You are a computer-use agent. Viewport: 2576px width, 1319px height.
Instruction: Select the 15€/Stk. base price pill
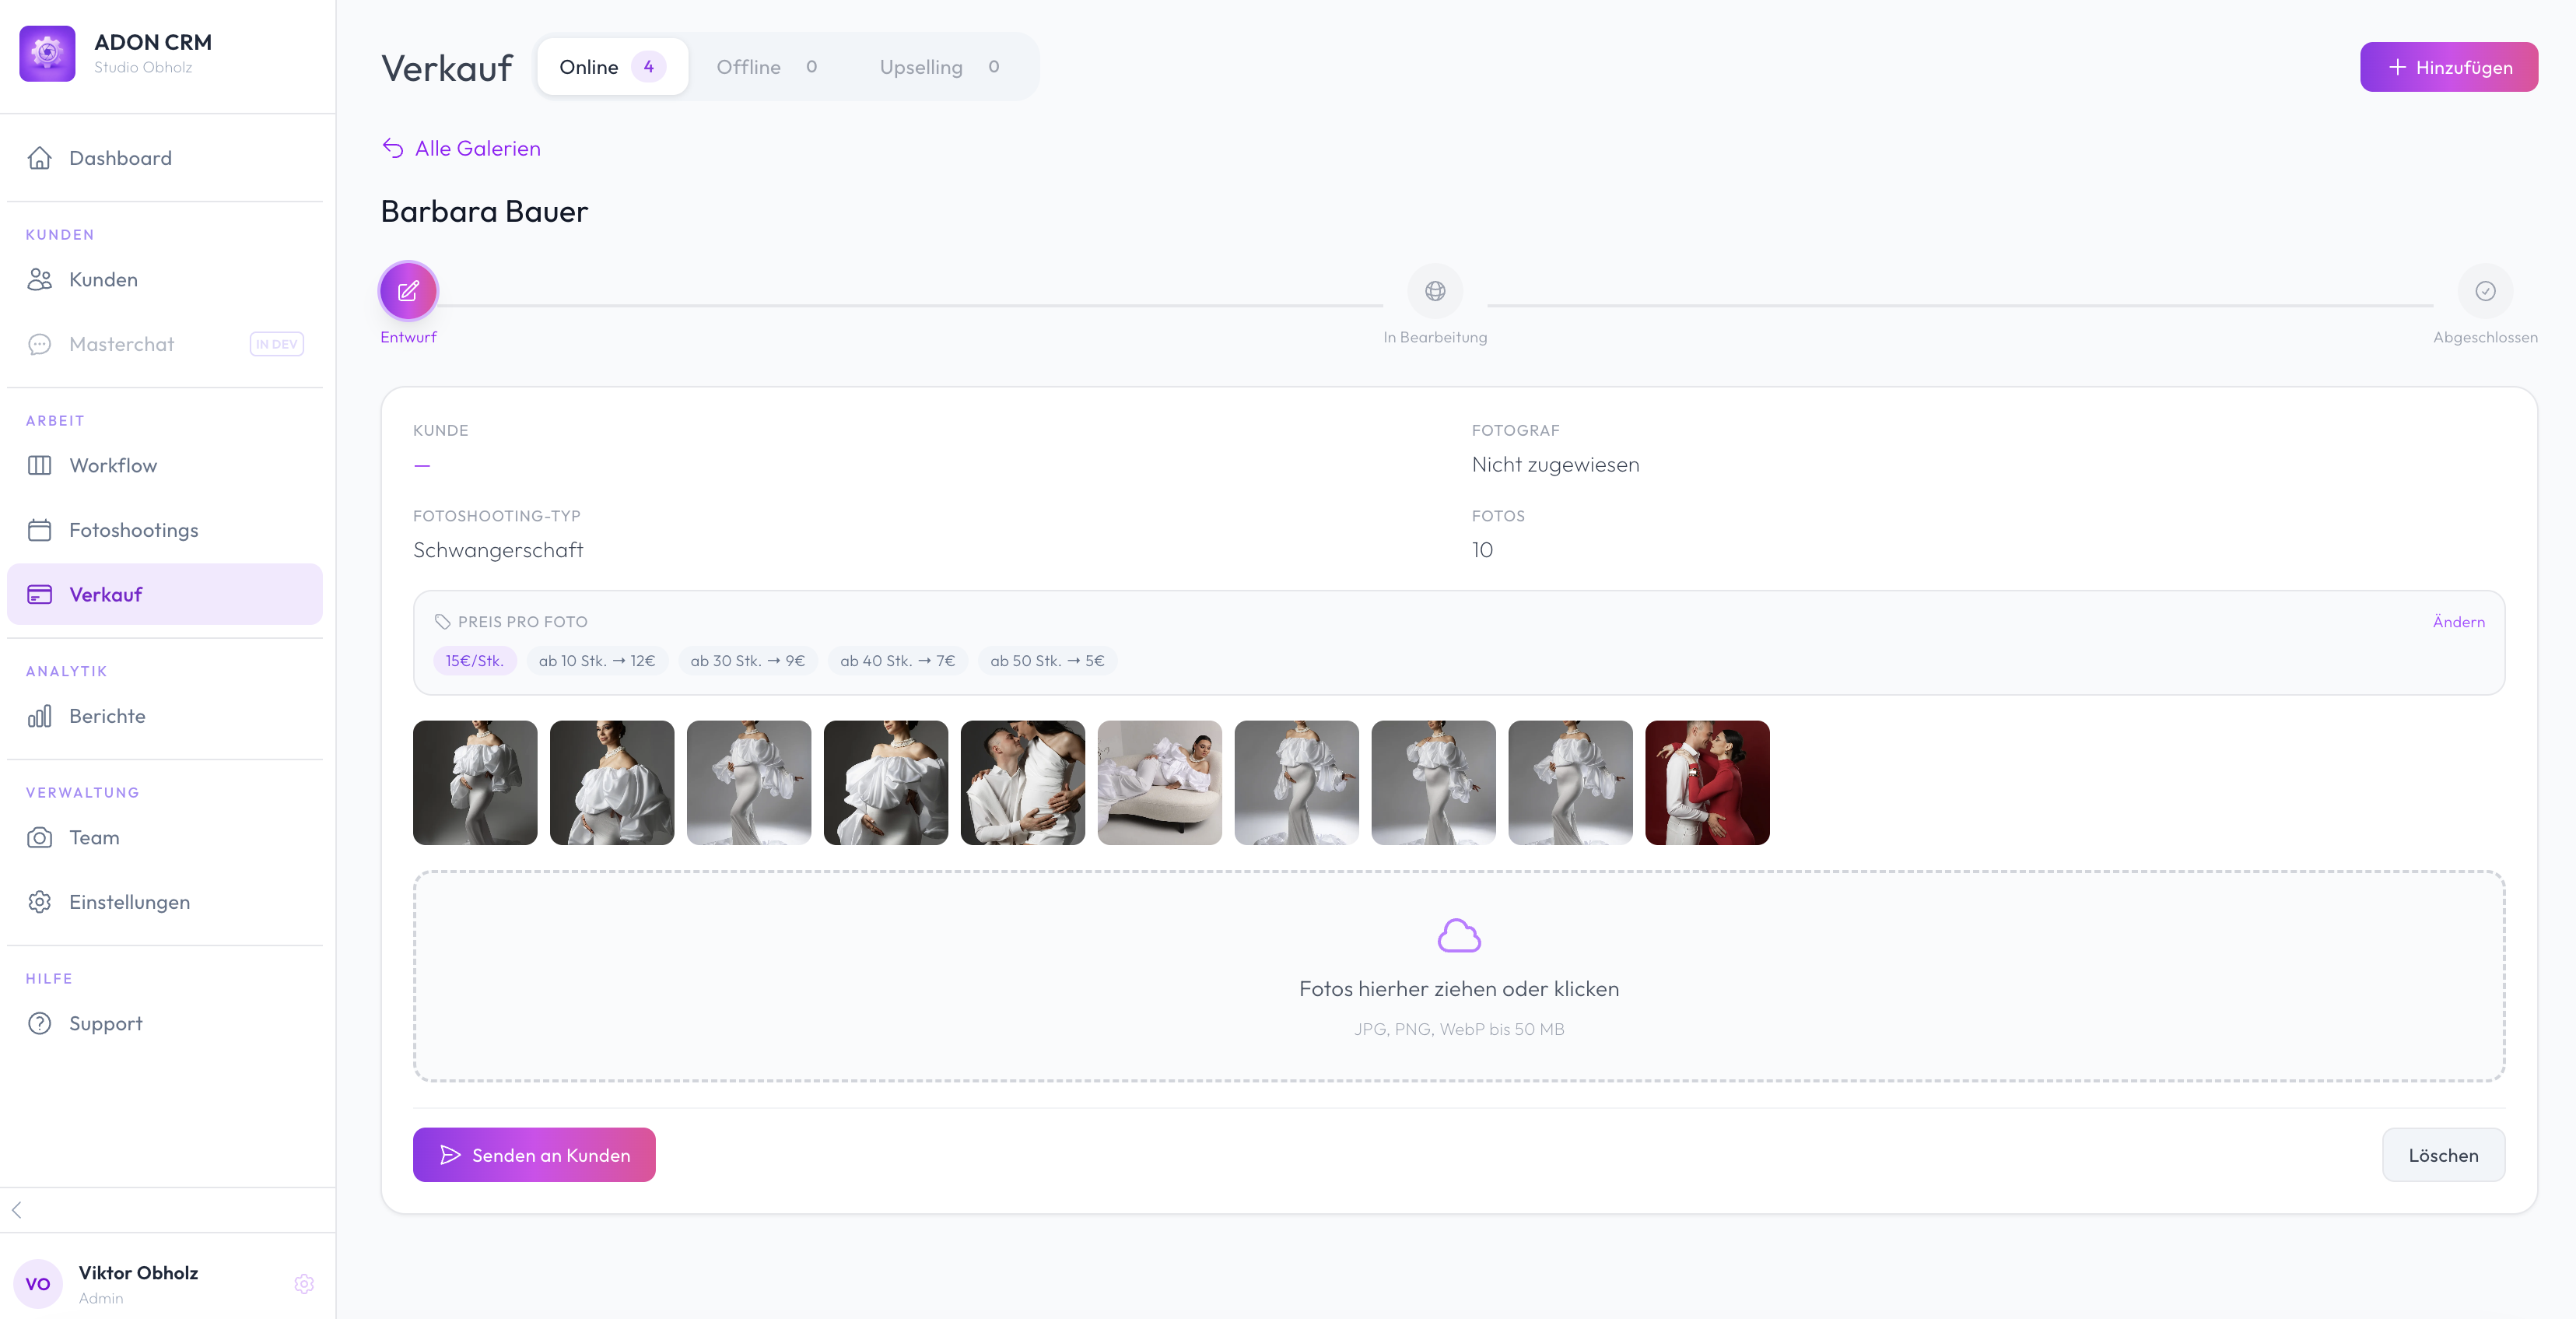[475, 660]
